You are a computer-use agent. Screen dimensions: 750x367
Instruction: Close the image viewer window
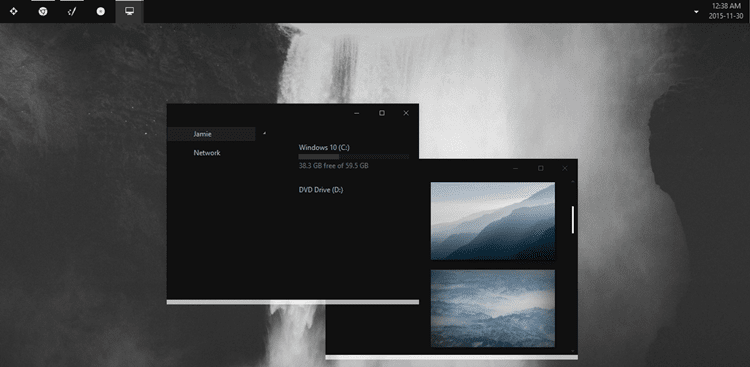pyautogui.click(x=565, y=168)
